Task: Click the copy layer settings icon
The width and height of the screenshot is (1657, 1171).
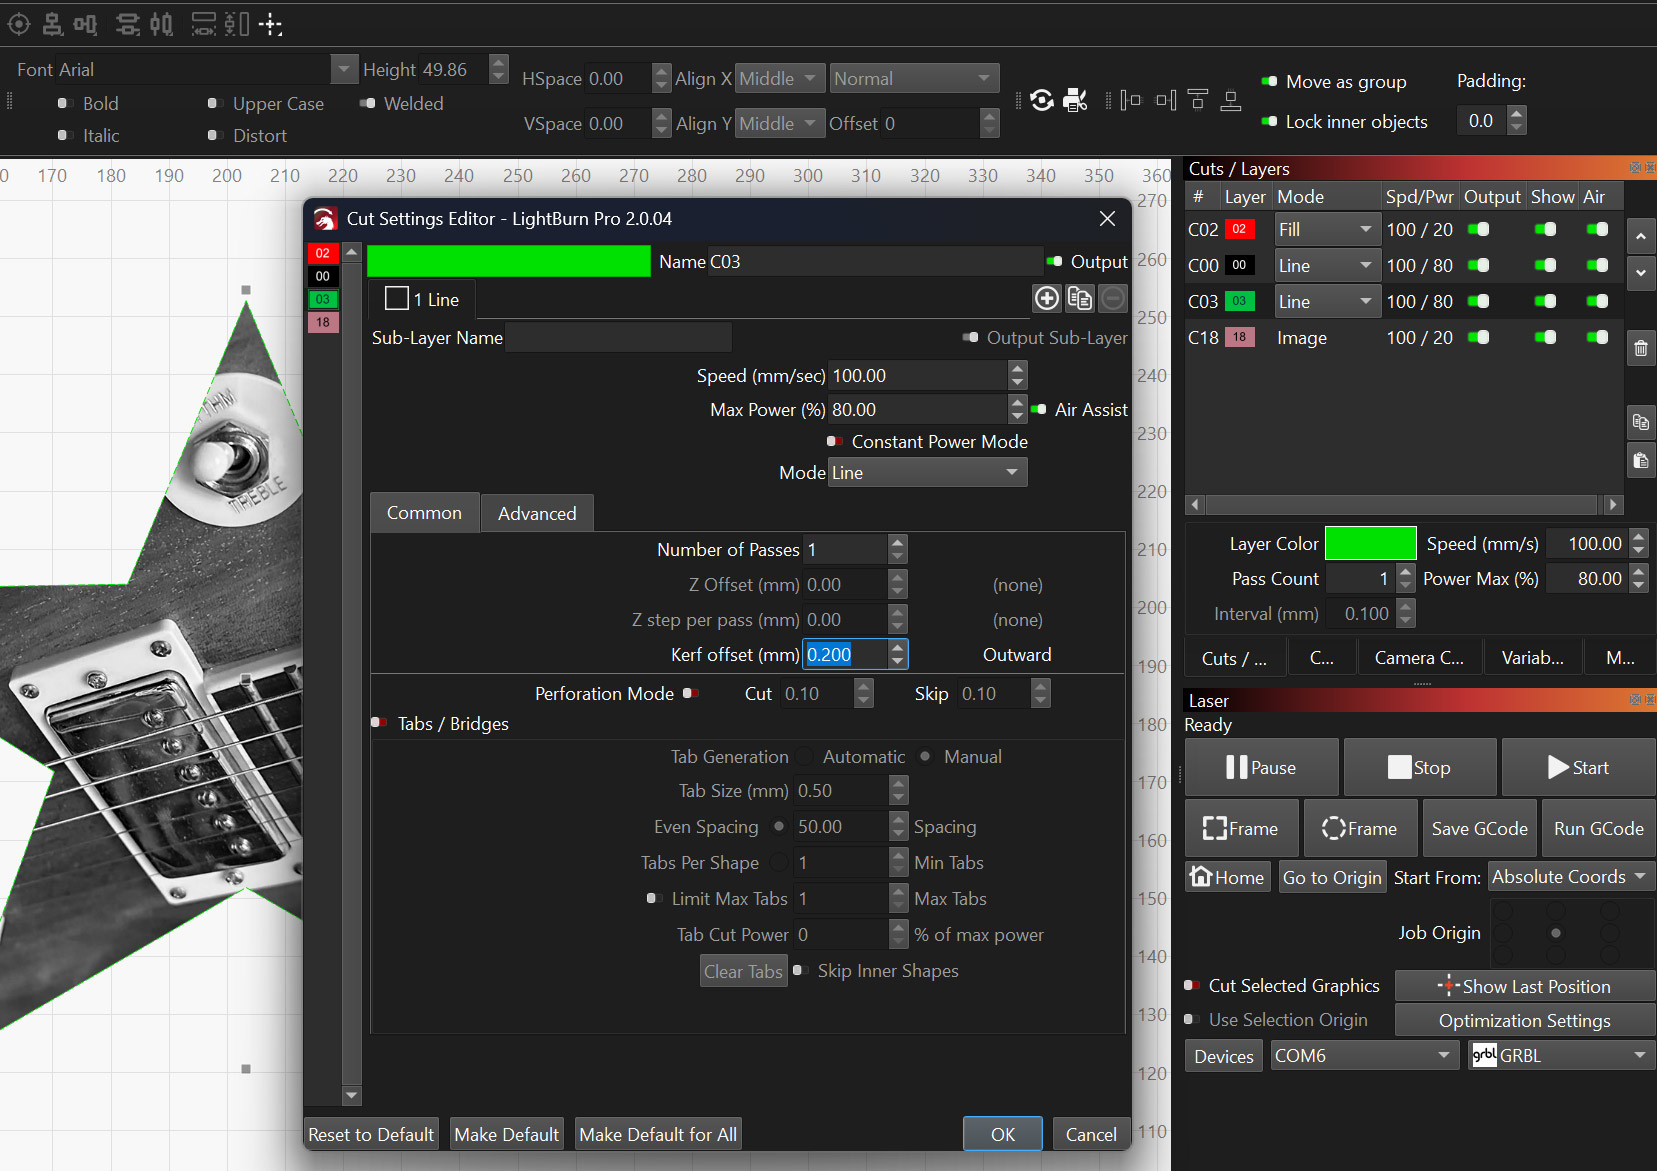Action: [1641, 422]
